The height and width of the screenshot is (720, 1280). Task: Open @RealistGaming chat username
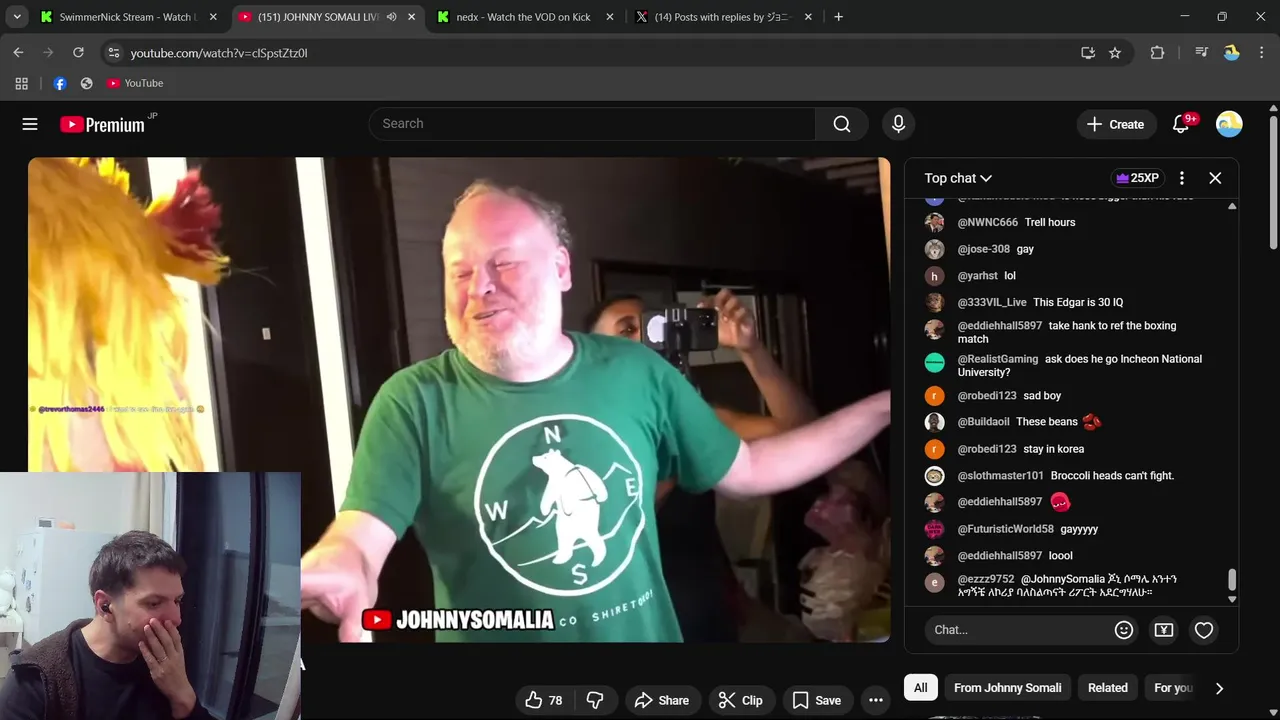[x=998, y=359]
